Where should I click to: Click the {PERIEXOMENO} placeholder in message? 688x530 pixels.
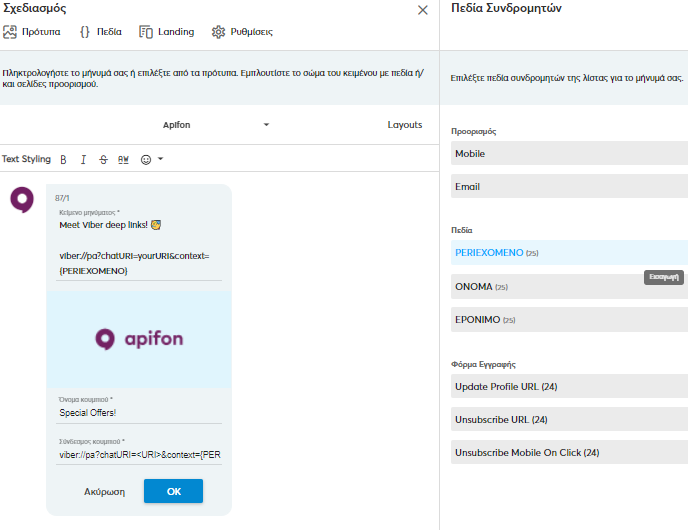point(93,271)
